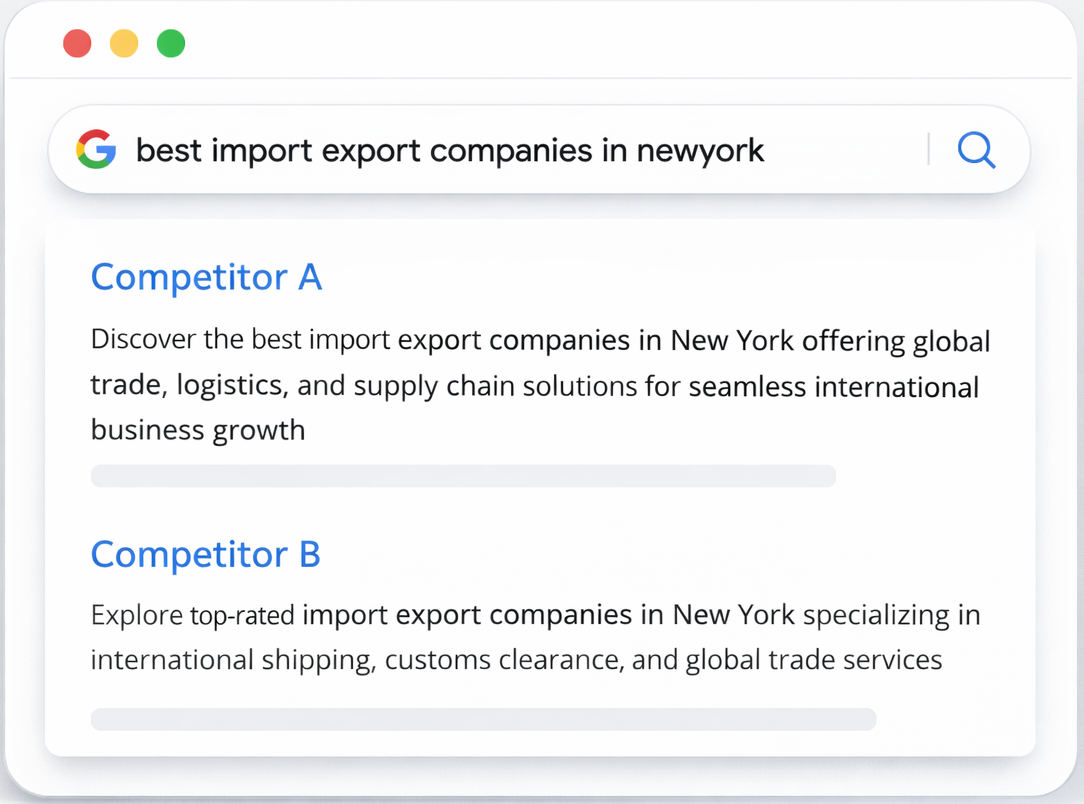Click "companies" in the search box text
The height and width of the screenshot is (804, 1084).
click(x=511, y=151)
